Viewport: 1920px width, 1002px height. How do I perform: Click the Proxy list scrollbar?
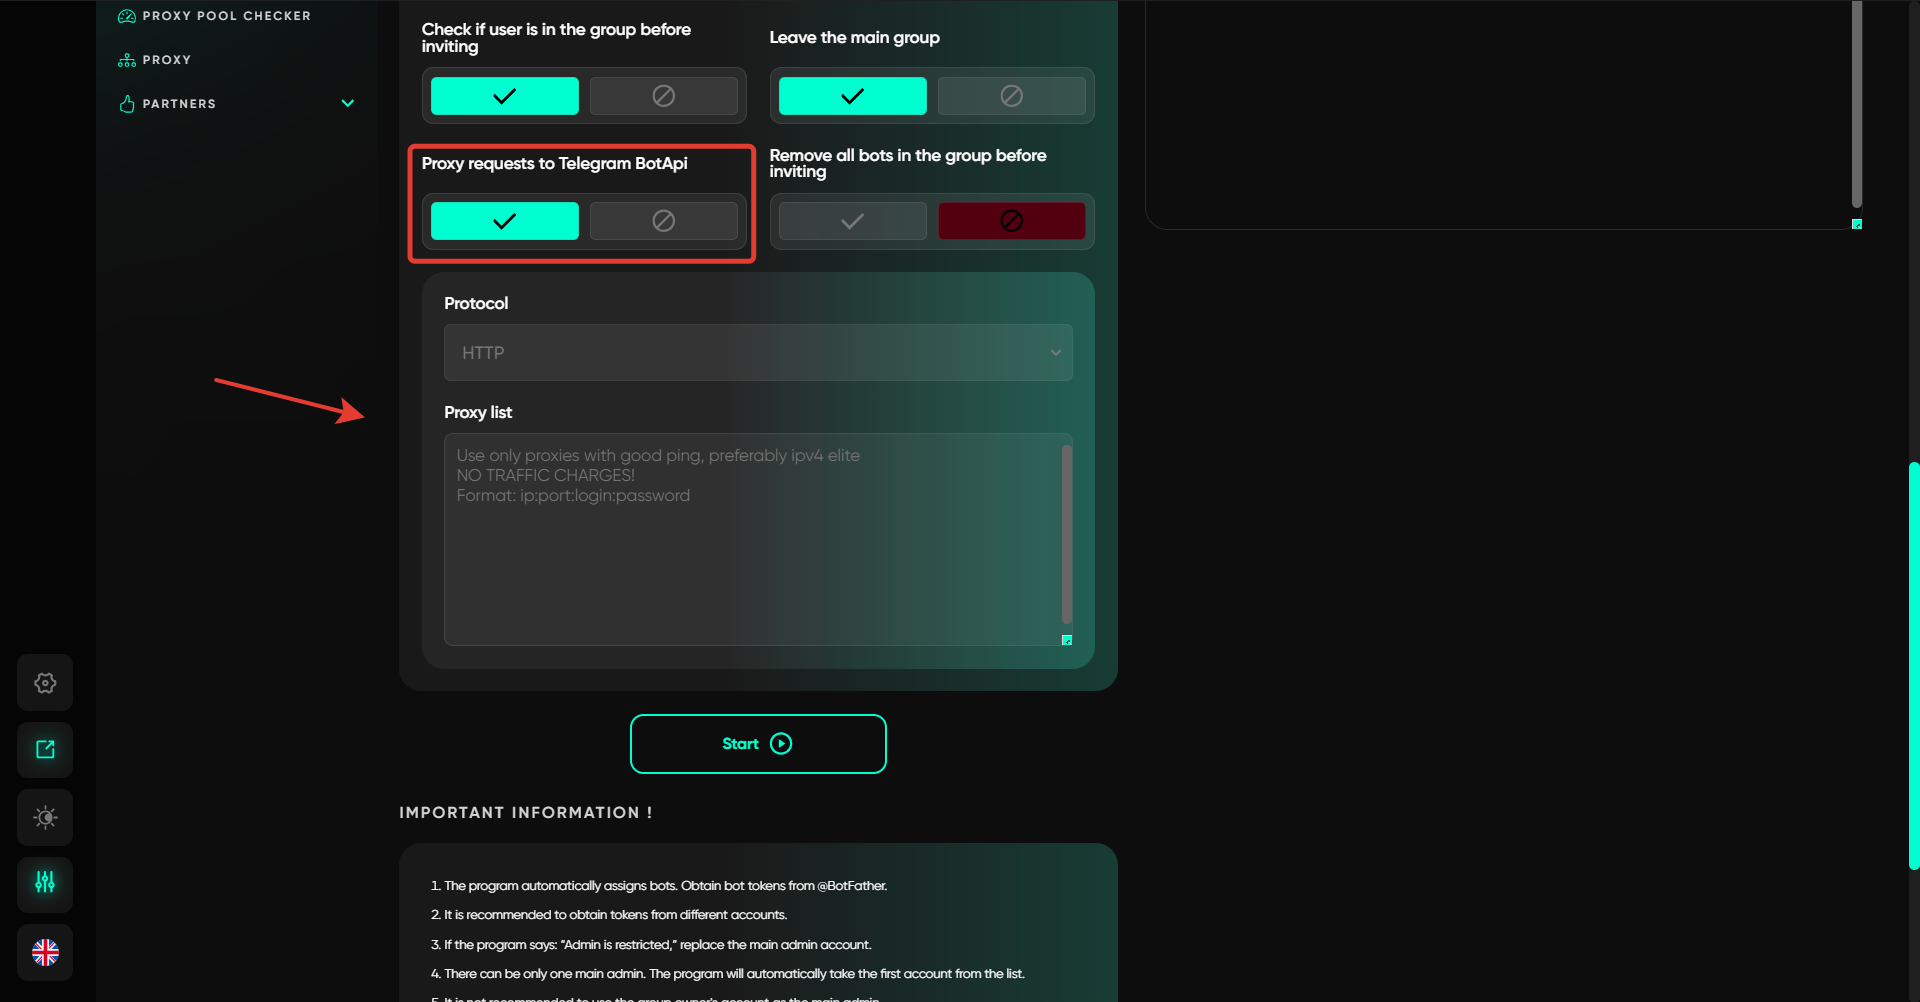1066,535
